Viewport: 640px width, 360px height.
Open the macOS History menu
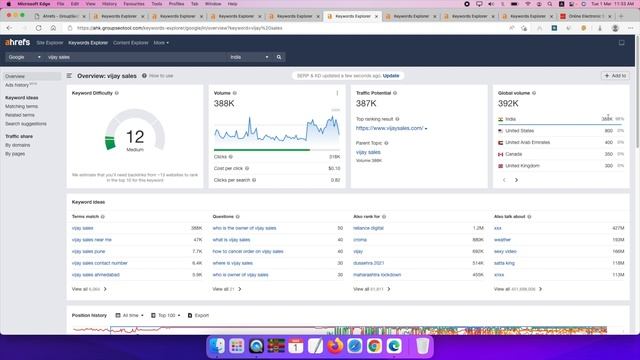(109, 4)
